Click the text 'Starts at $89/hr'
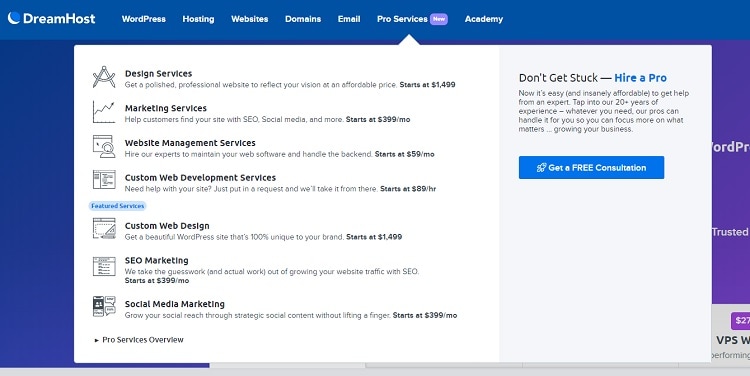The width and height of the screenshot is (750, 376). point(408,189)
